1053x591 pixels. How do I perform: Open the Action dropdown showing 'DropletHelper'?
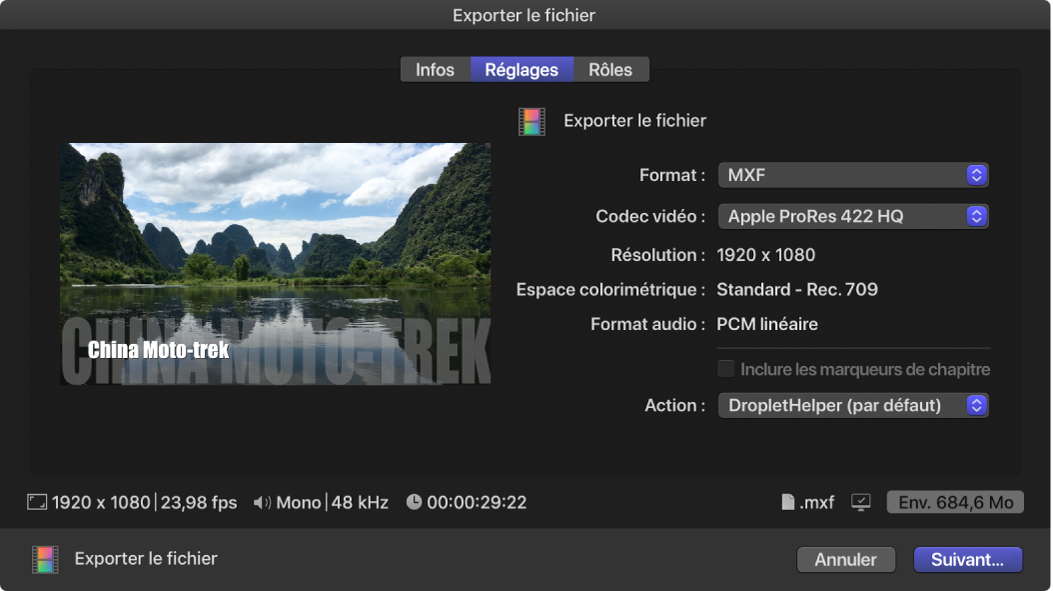point(853,405)
